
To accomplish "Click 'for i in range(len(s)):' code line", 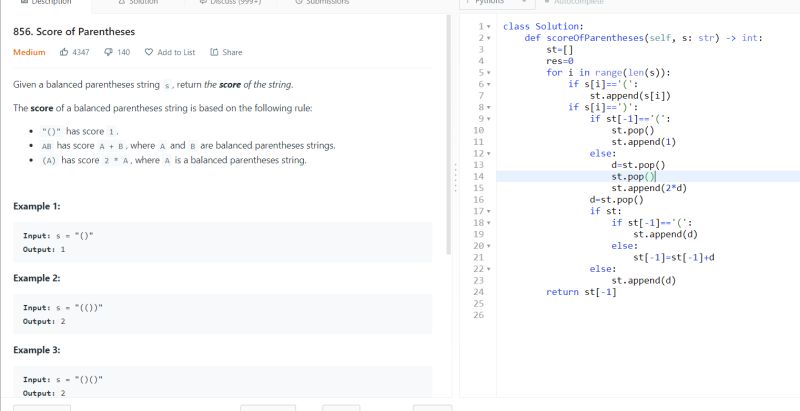I will tap(608, 73).
